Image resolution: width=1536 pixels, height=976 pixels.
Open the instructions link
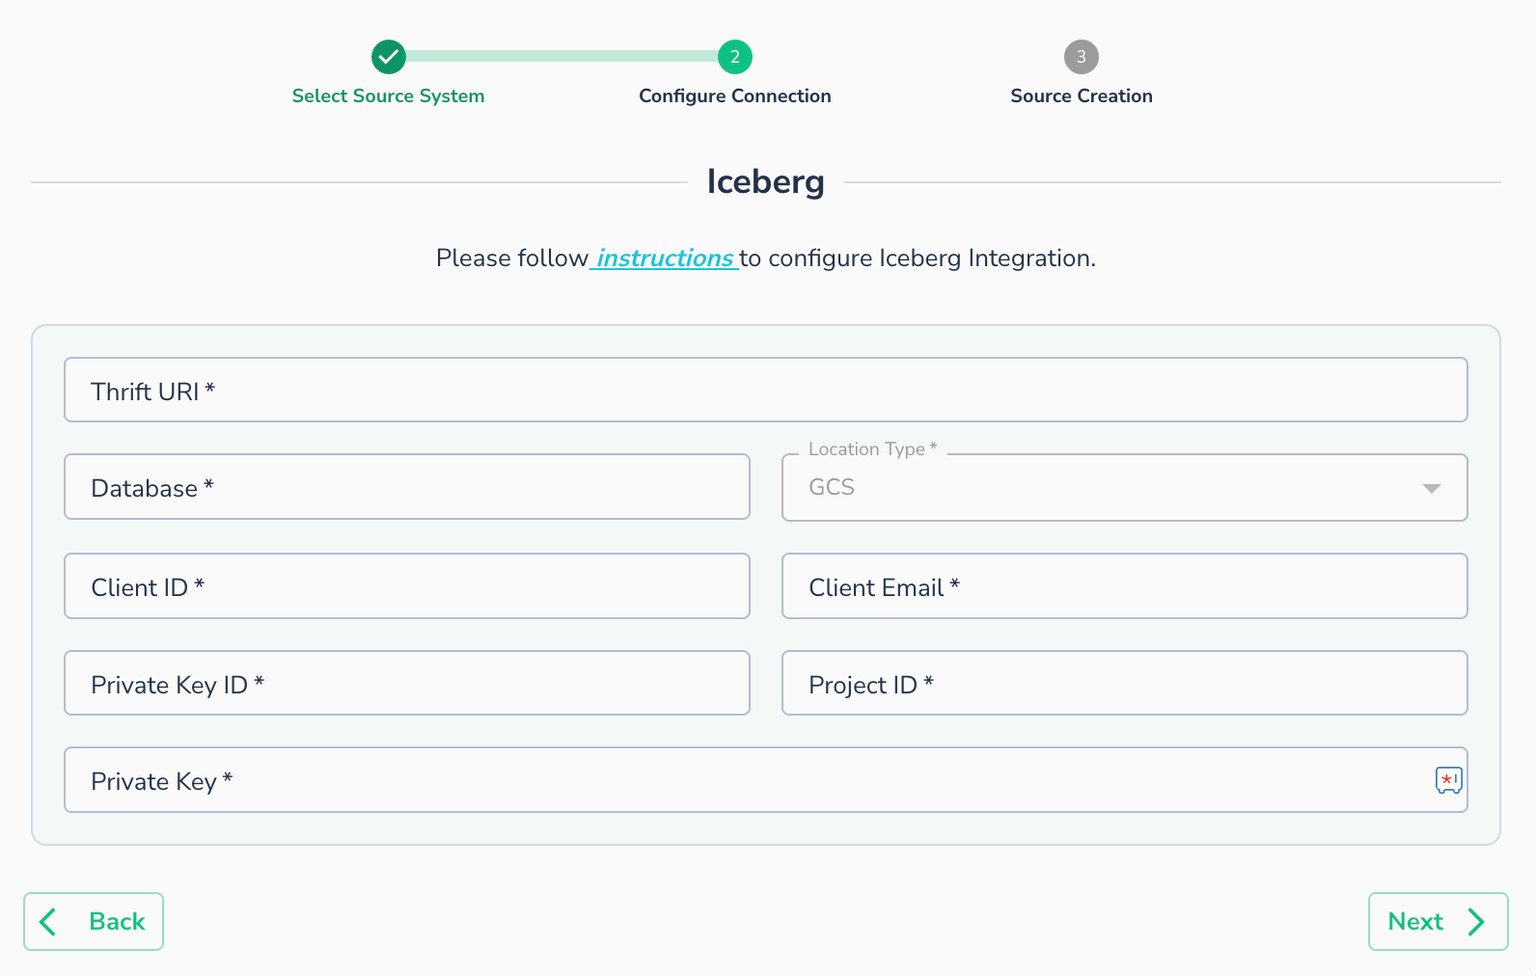pos(664,258)
